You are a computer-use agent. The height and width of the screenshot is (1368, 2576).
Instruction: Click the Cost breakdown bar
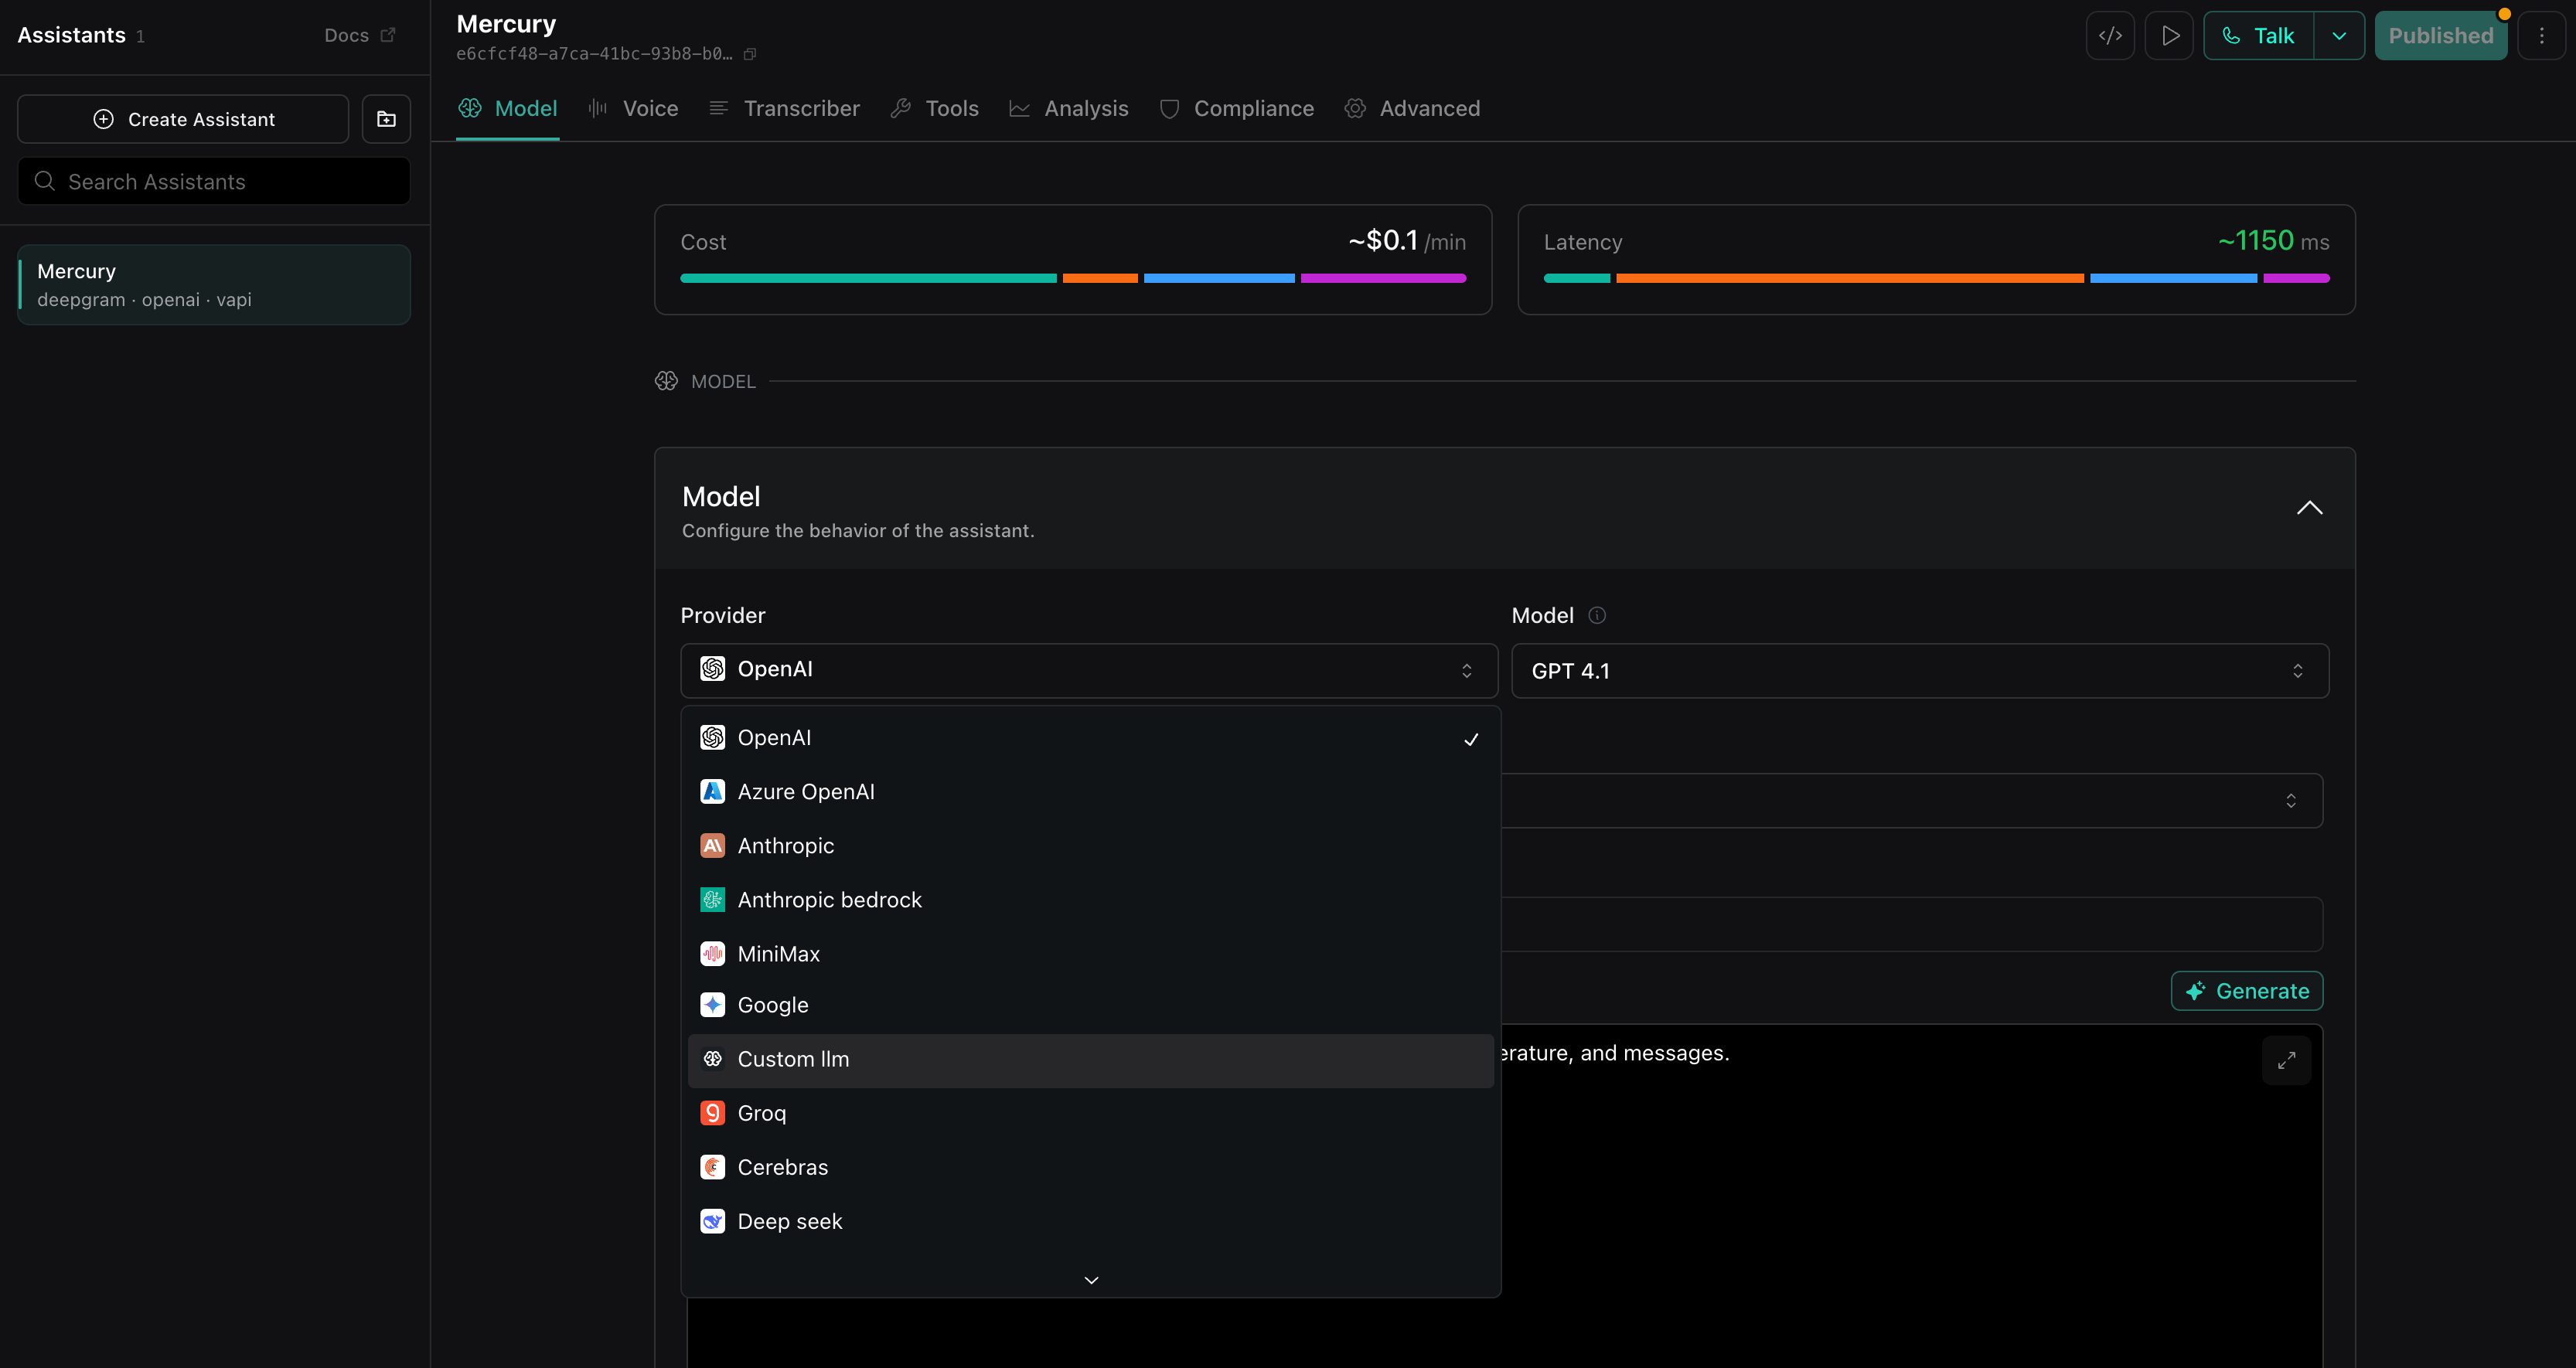tap(1073, 278)
